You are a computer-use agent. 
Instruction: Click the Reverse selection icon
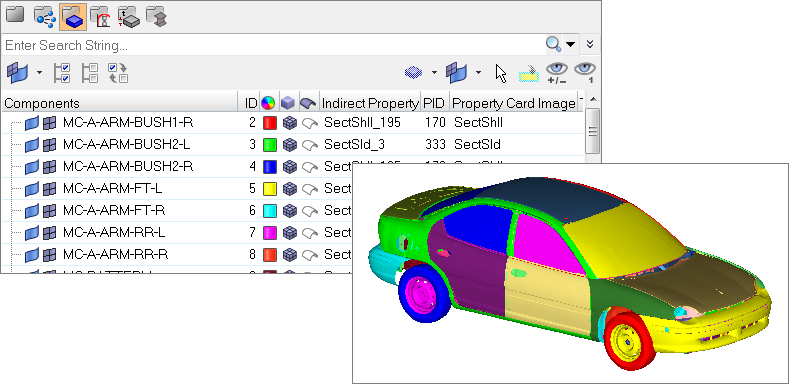click(118, 73)
